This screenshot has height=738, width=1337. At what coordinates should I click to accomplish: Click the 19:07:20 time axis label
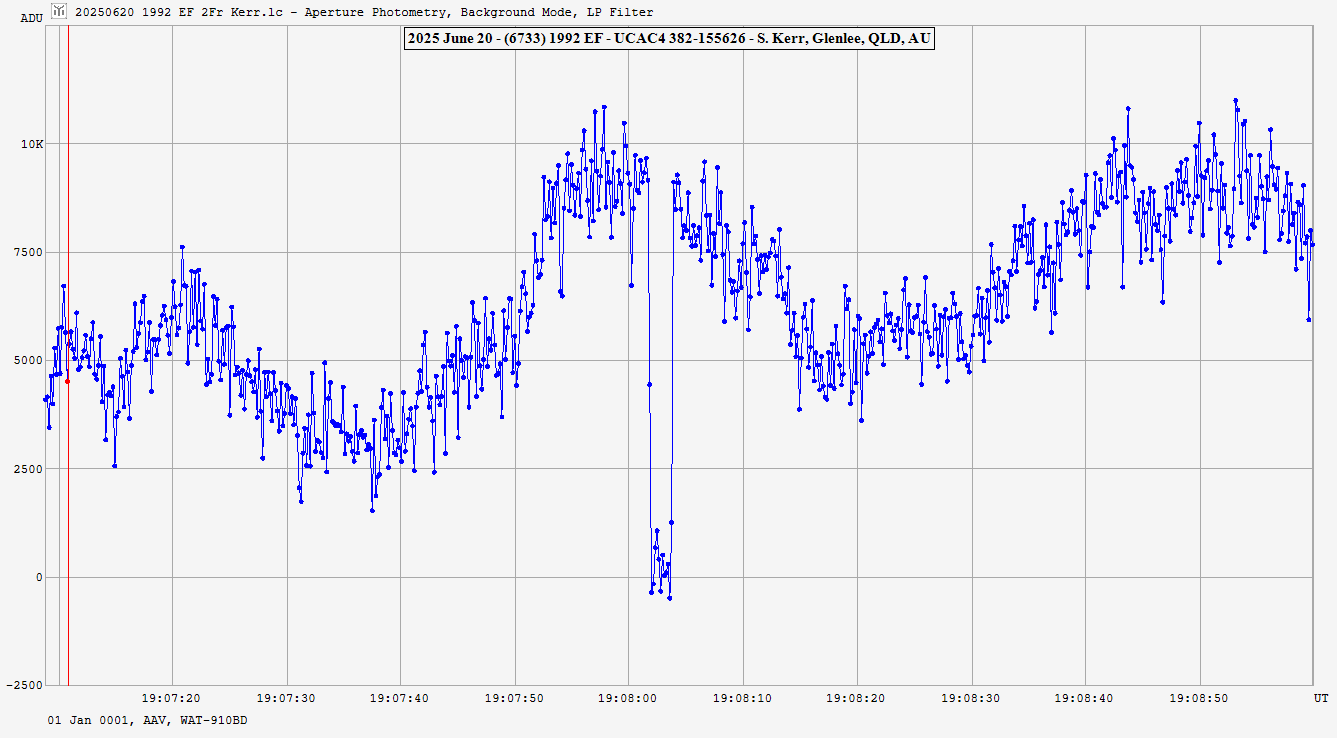171,698
